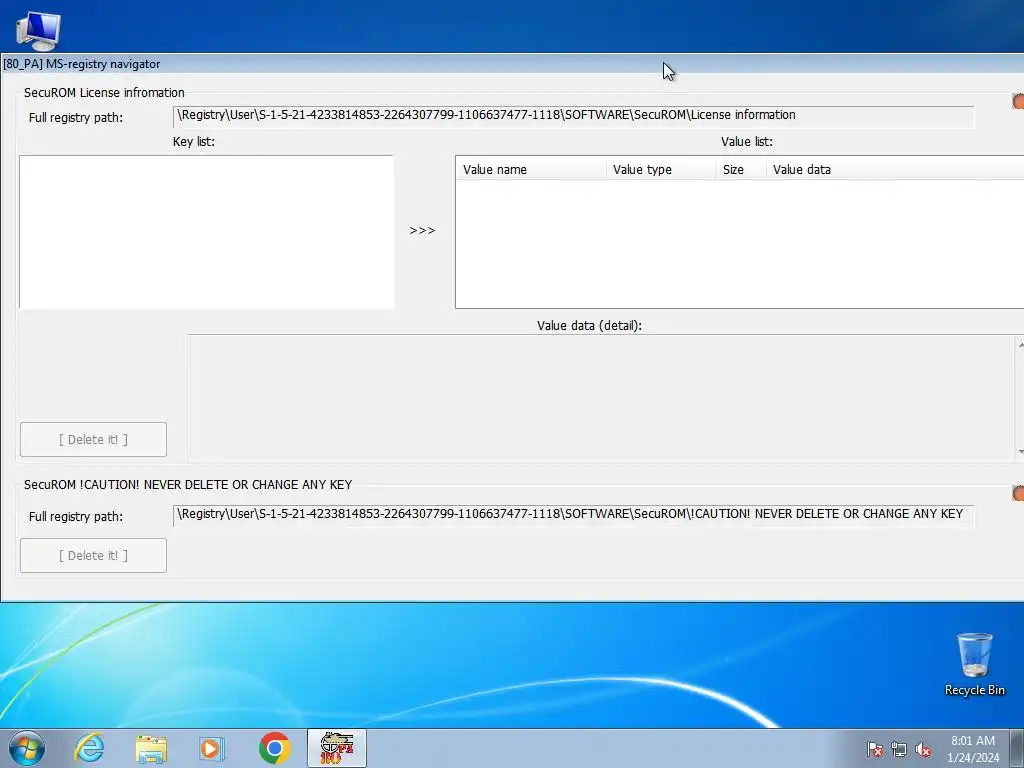
Task: Select the License information full registry path field
Action: [573, 116]
